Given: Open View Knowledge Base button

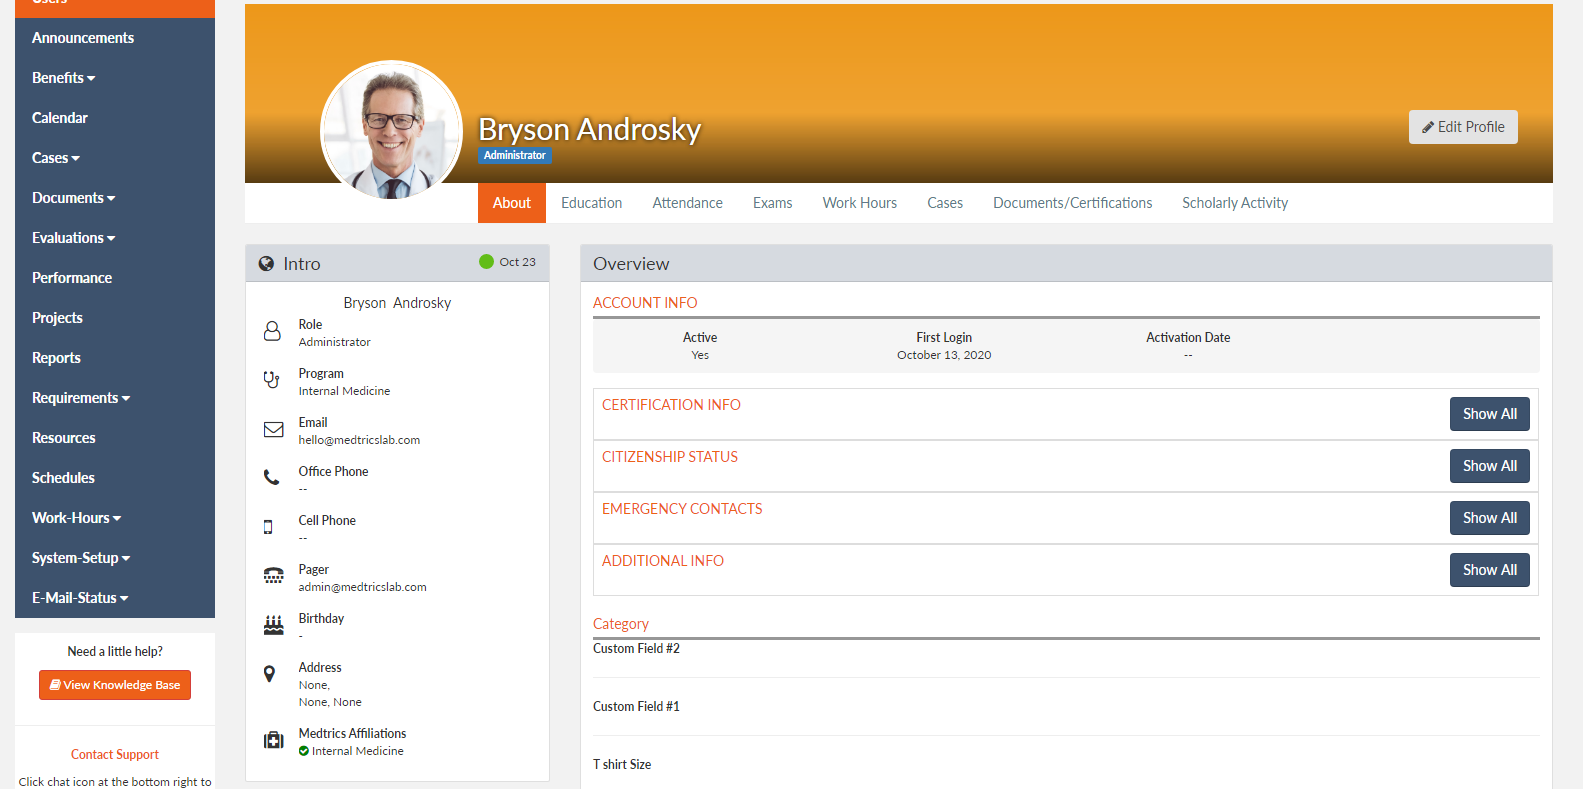Looking at the screenshot, I should click(x=115, y=685).
